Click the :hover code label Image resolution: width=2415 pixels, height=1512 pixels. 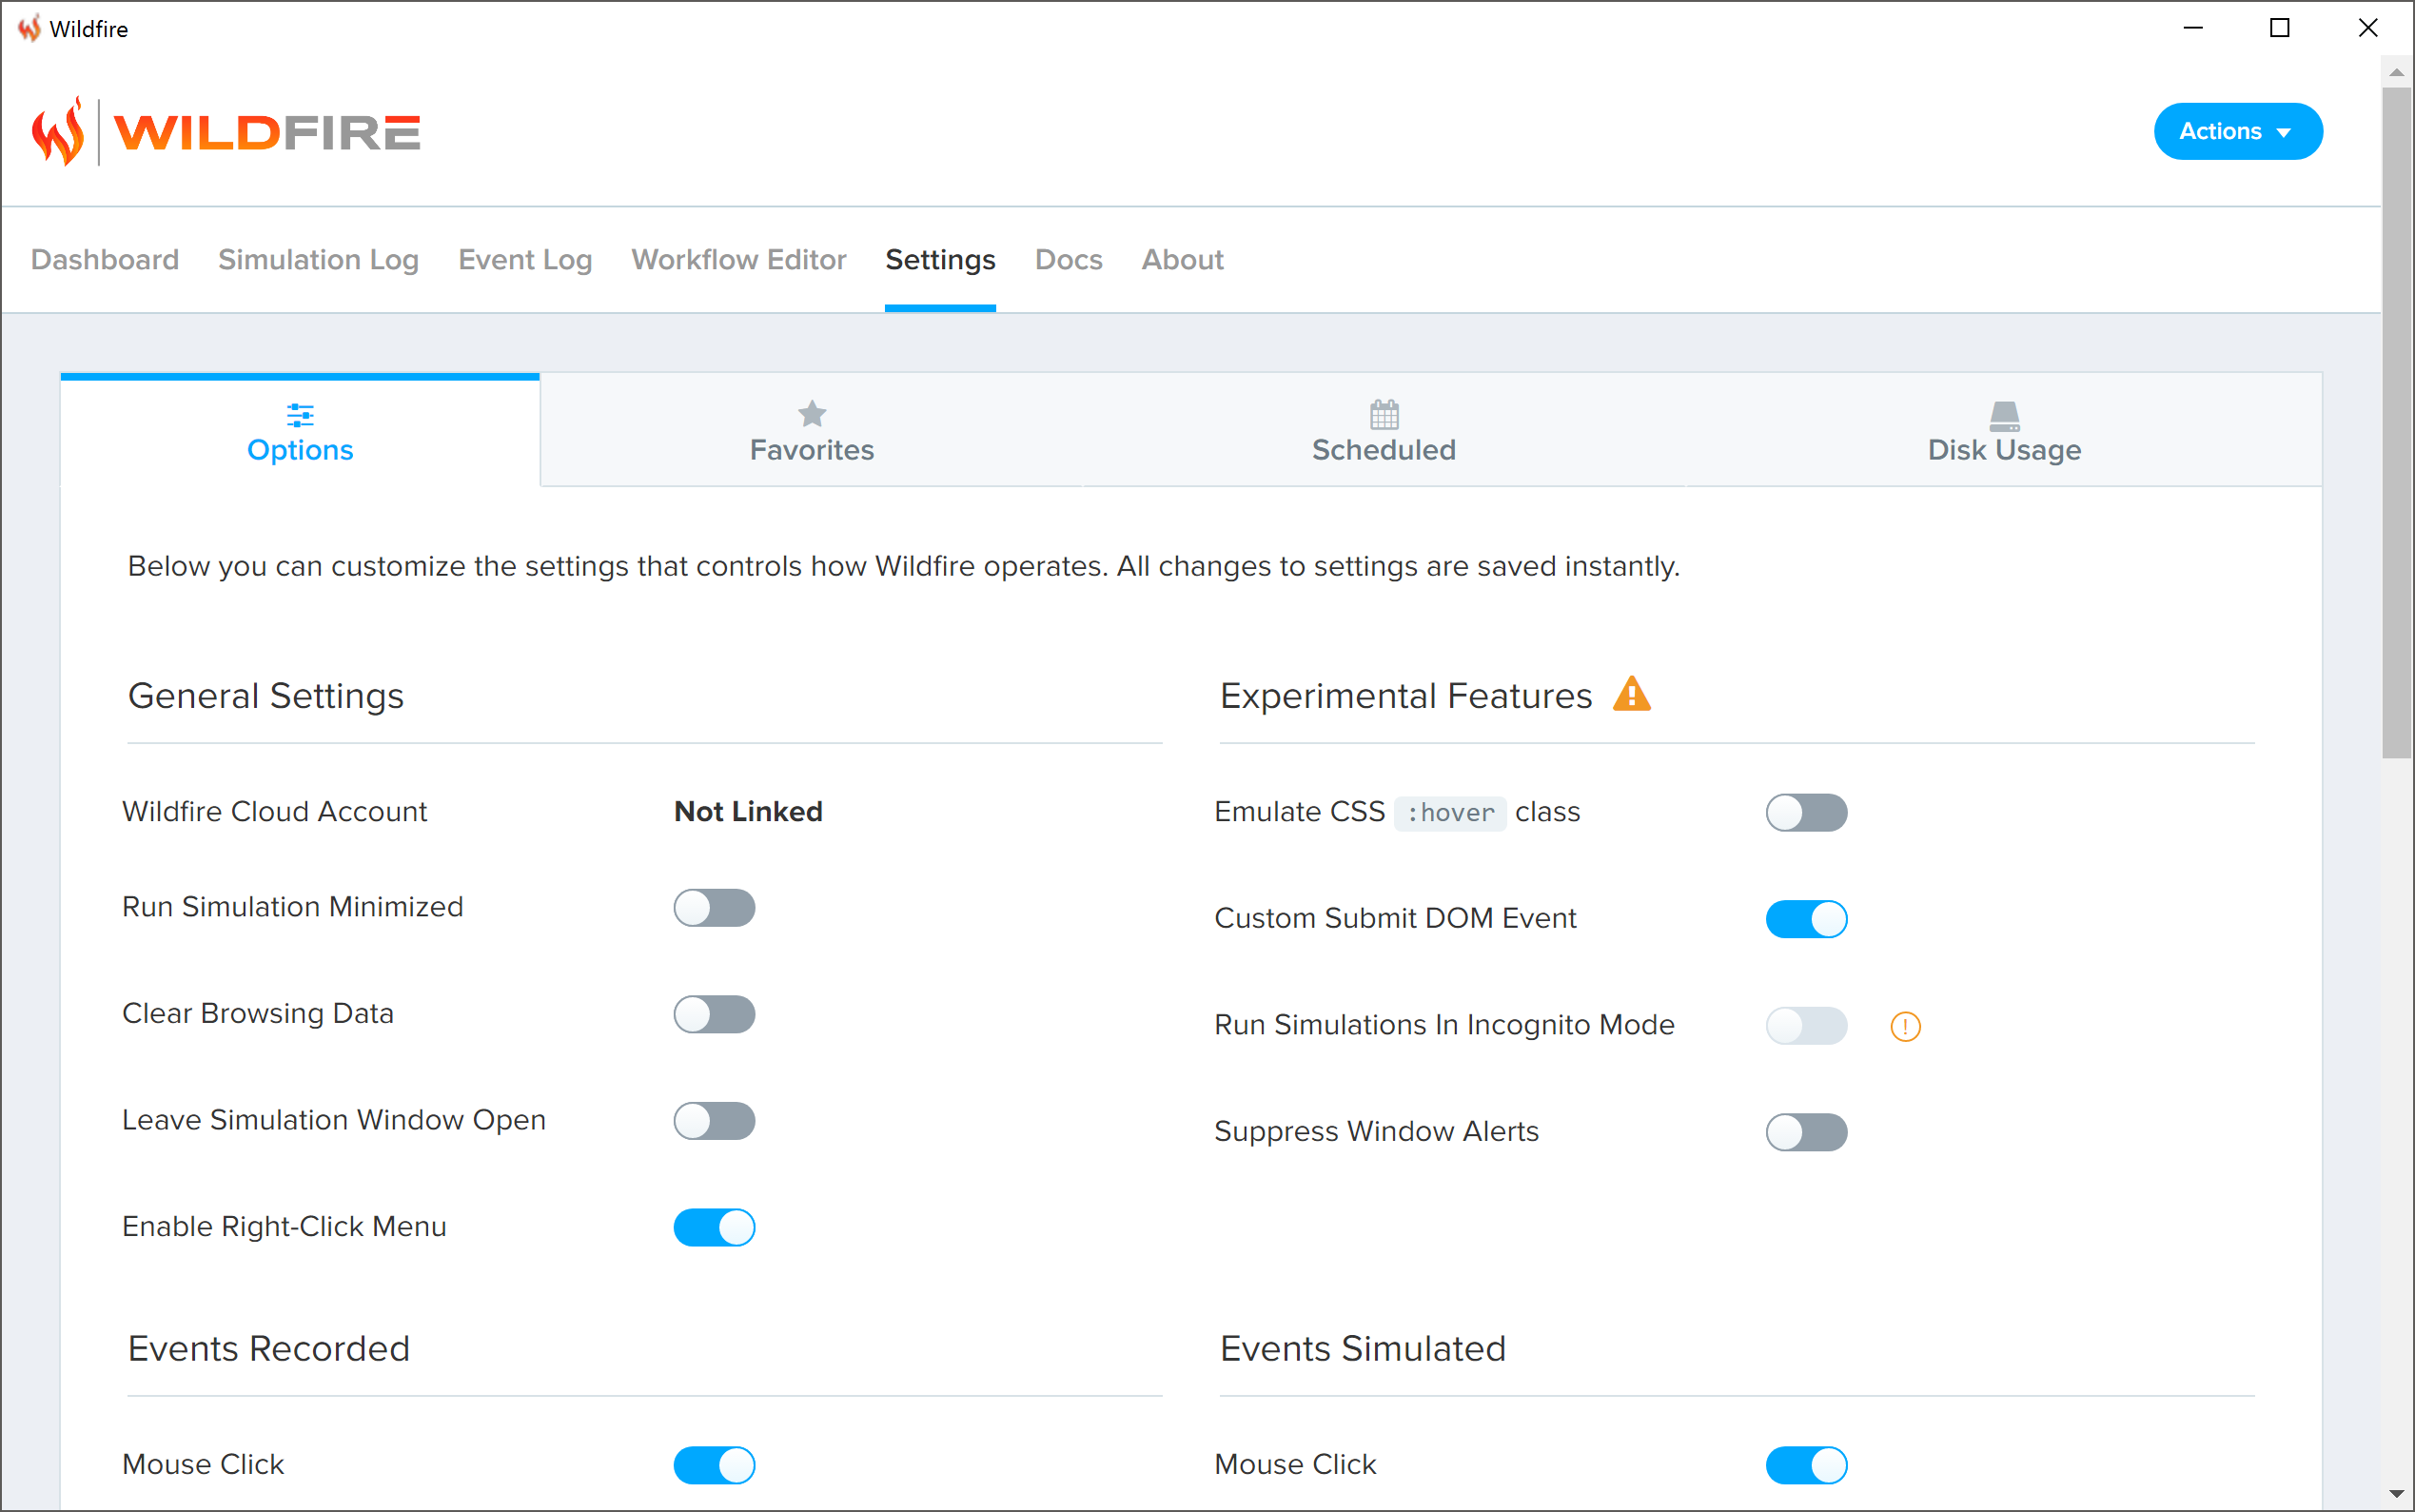tap(1450, 812)
